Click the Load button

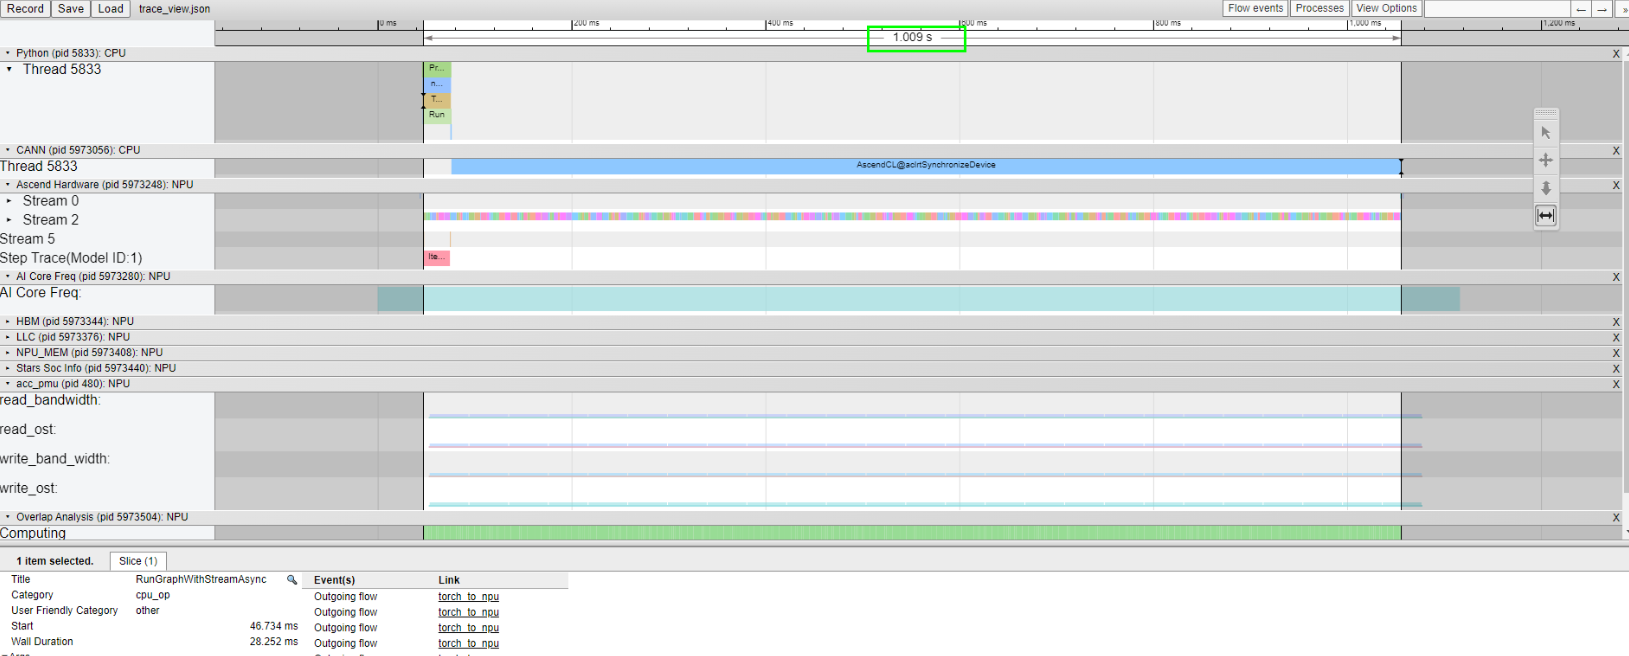(111, 9)
